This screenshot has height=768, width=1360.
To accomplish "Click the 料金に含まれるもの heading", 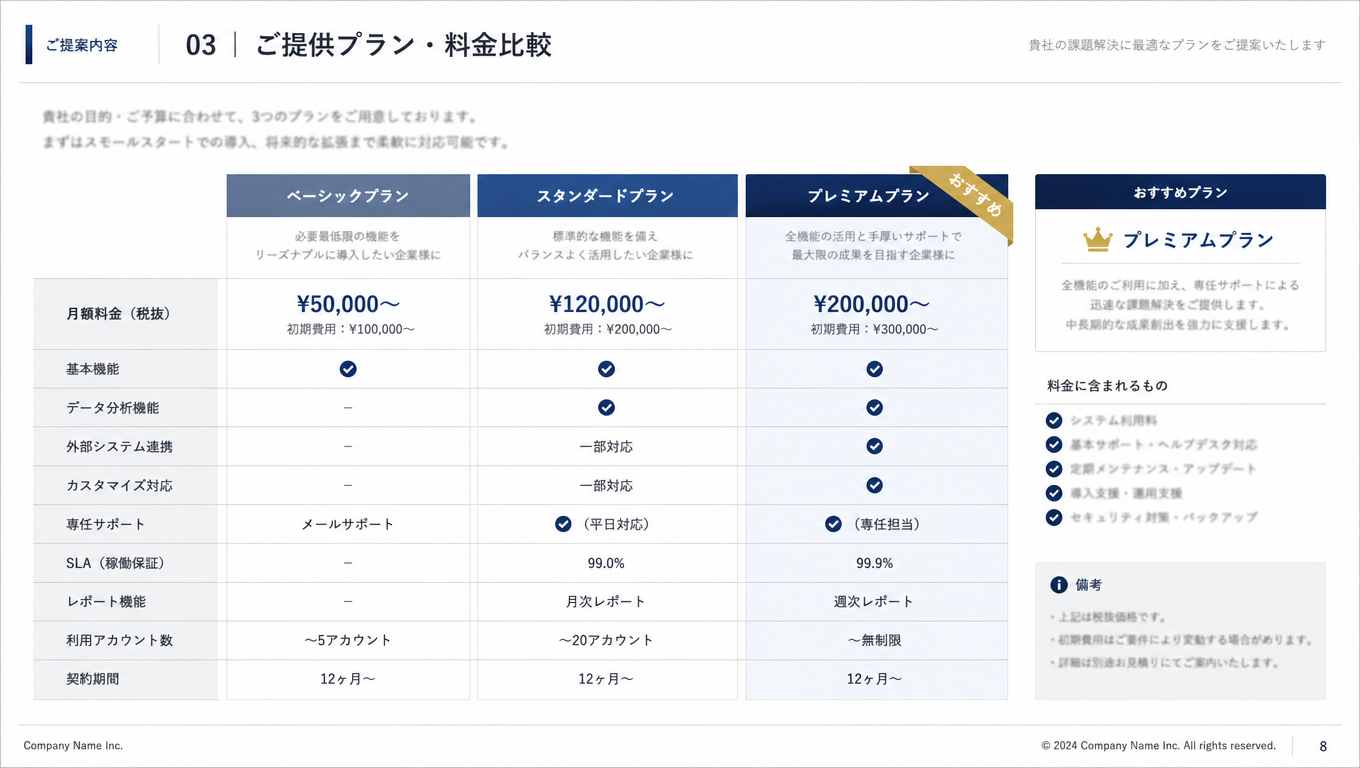I will [x=1107, y=386].
